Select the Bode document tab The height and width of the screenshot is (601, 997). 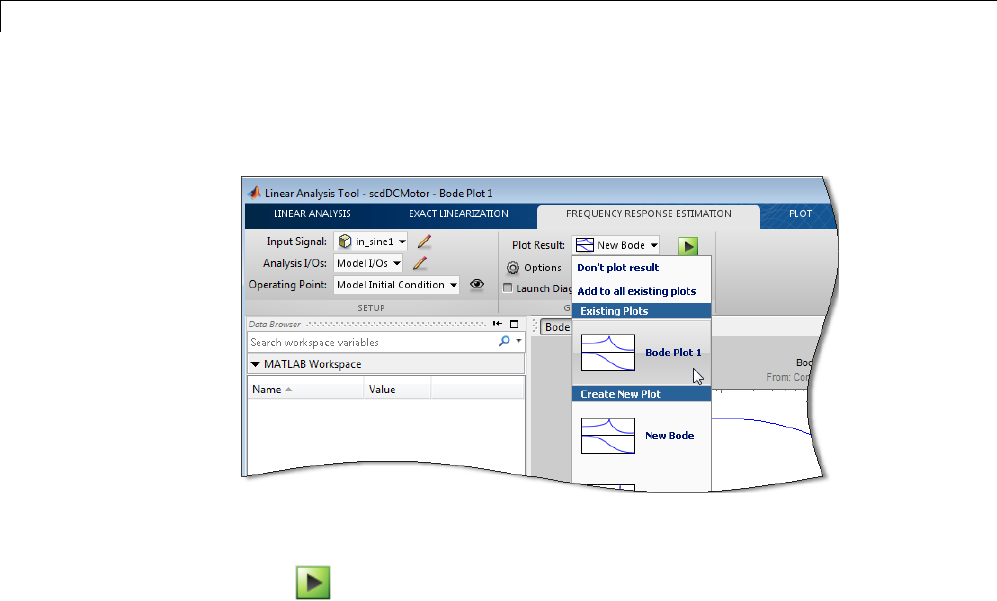pyautogui.click(x=556, y=327)
